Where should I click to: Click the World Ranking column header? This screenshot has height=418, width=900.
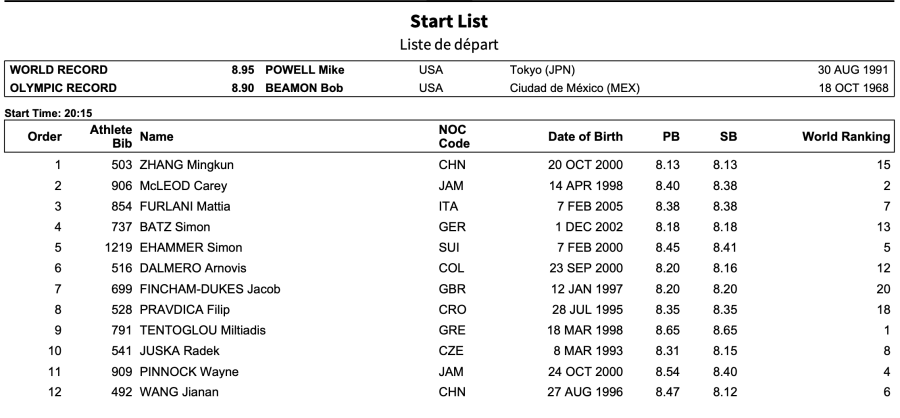(844, 135)
